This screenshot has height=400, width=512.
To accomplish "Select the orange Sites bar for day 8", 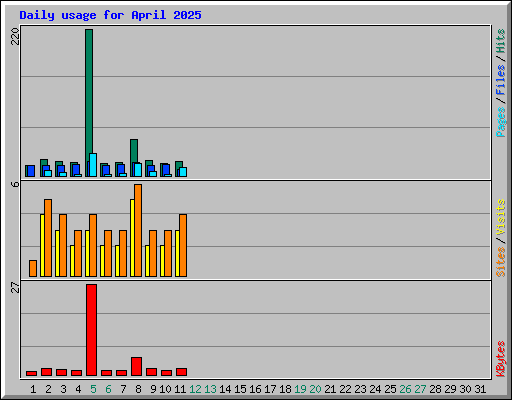I will [138, 230].
